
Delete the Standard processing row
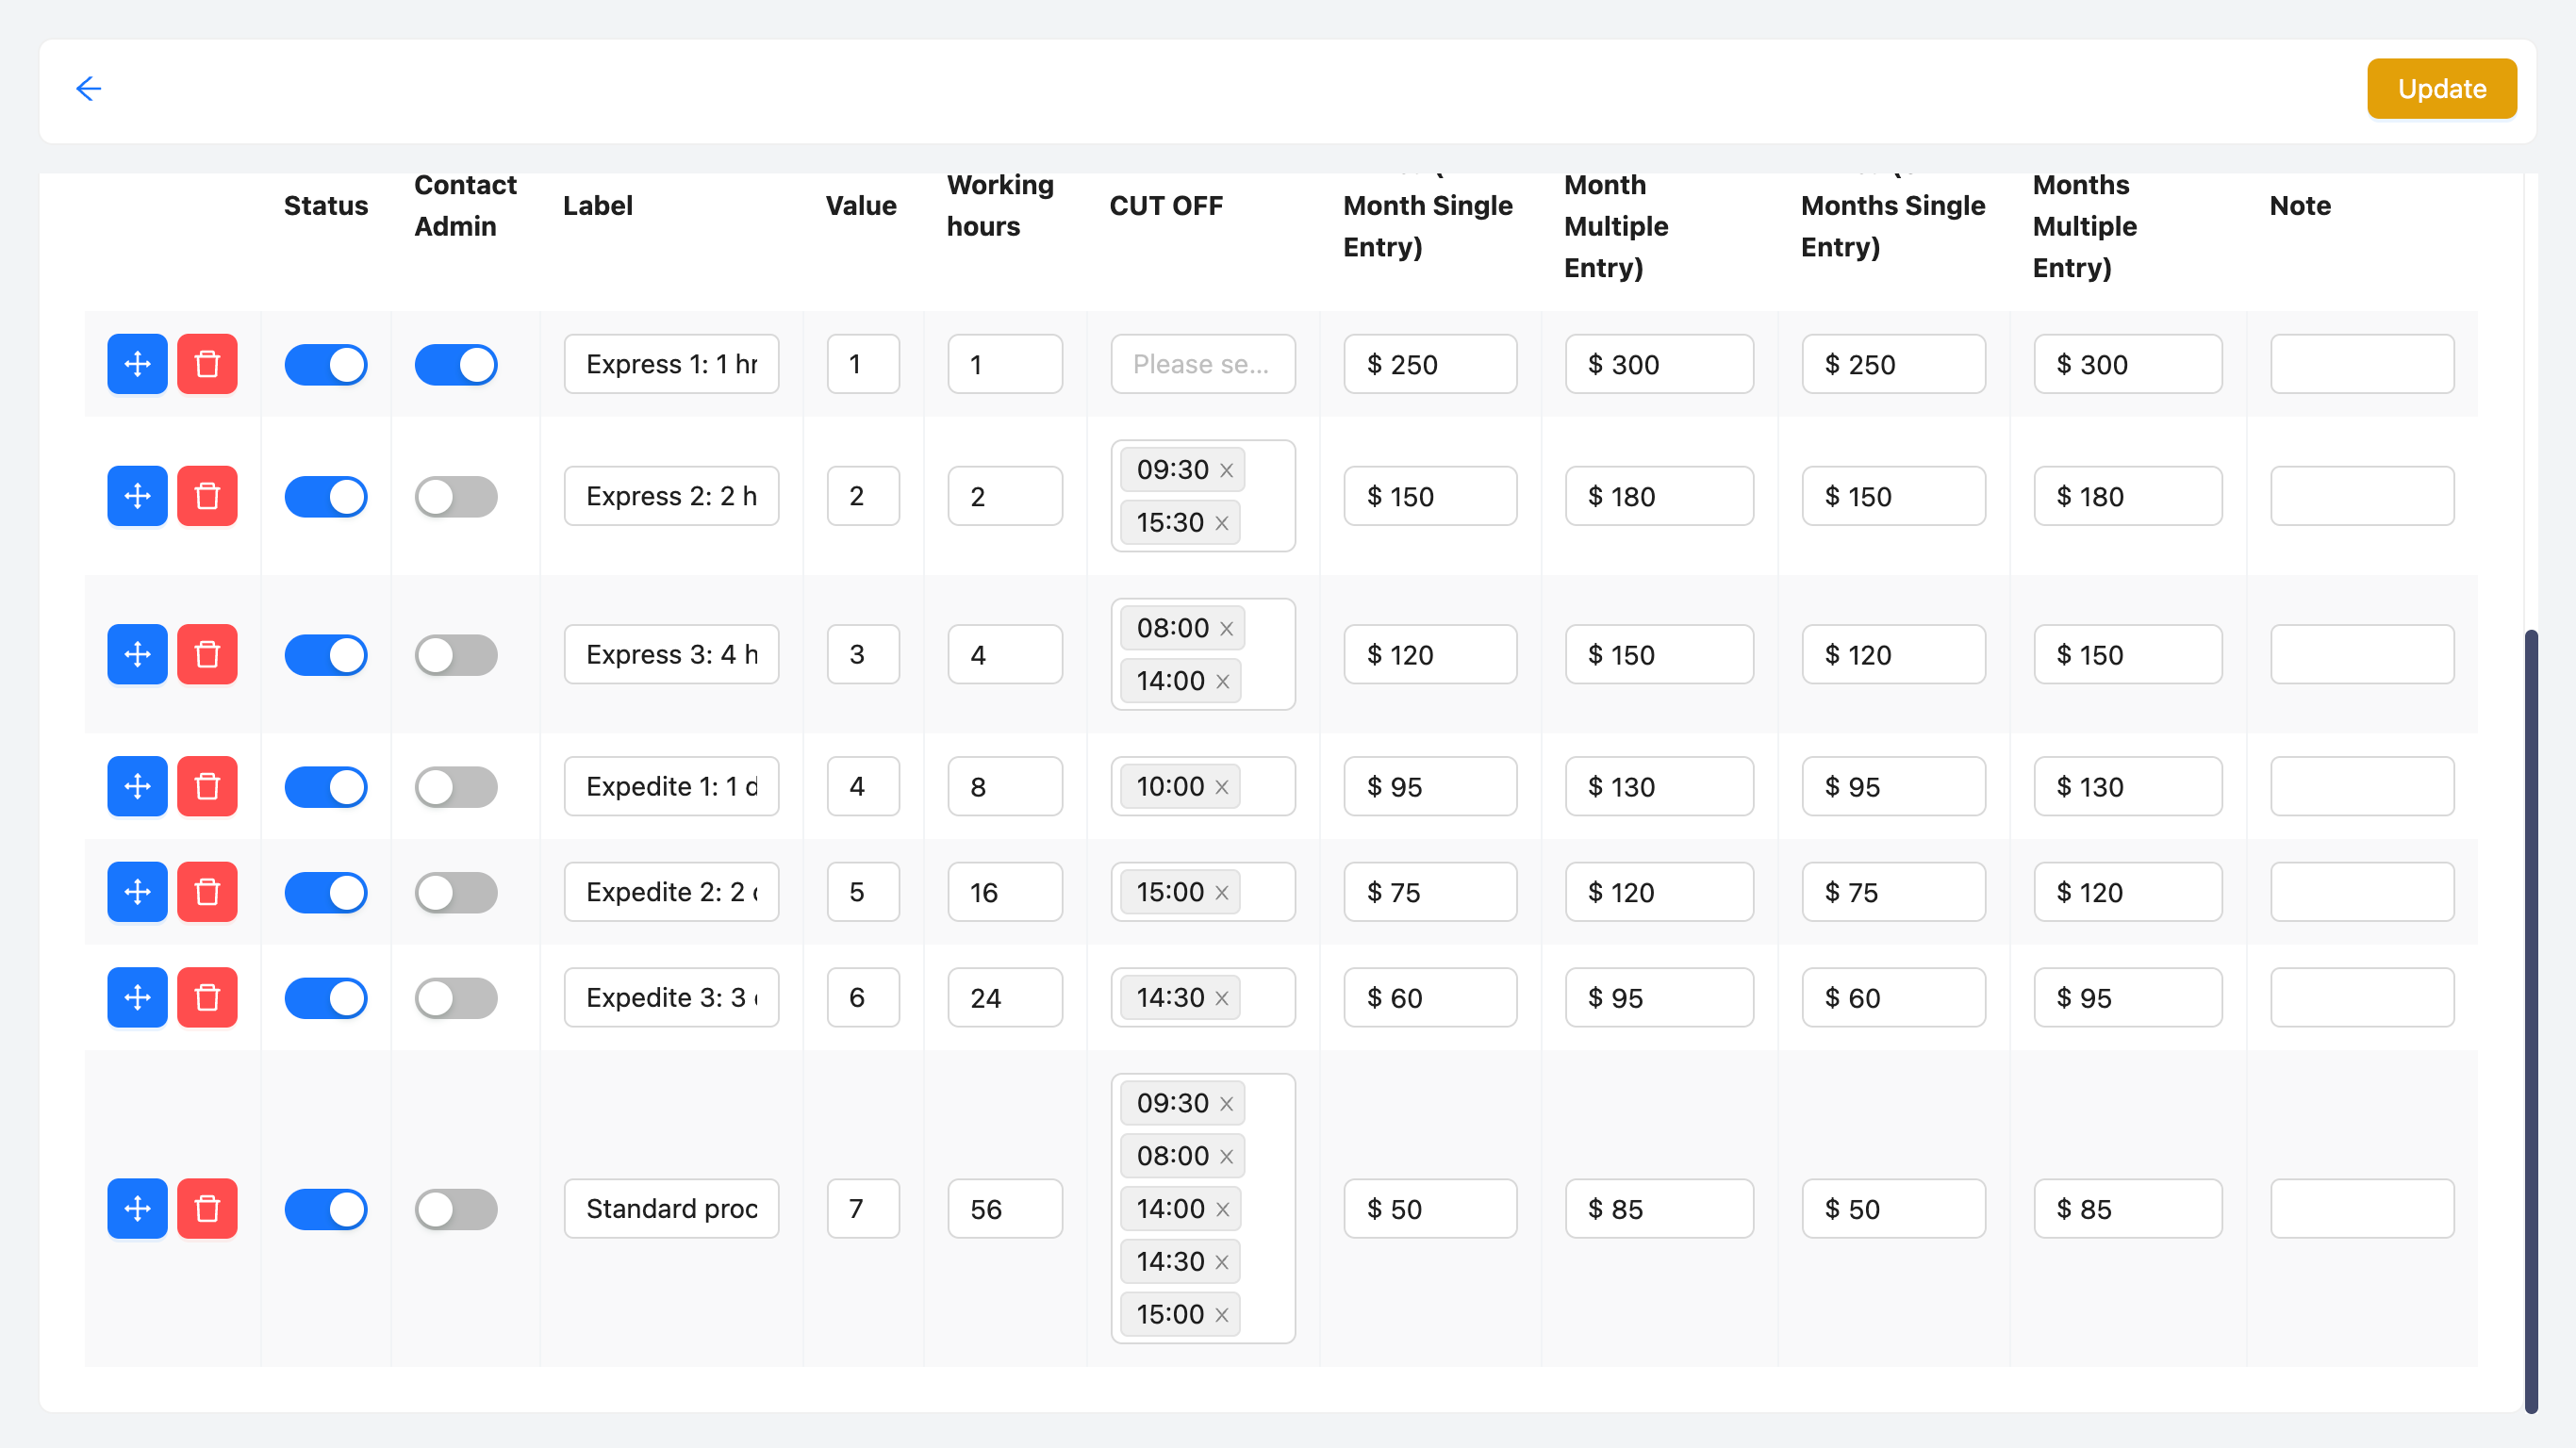click(207, 1209)
